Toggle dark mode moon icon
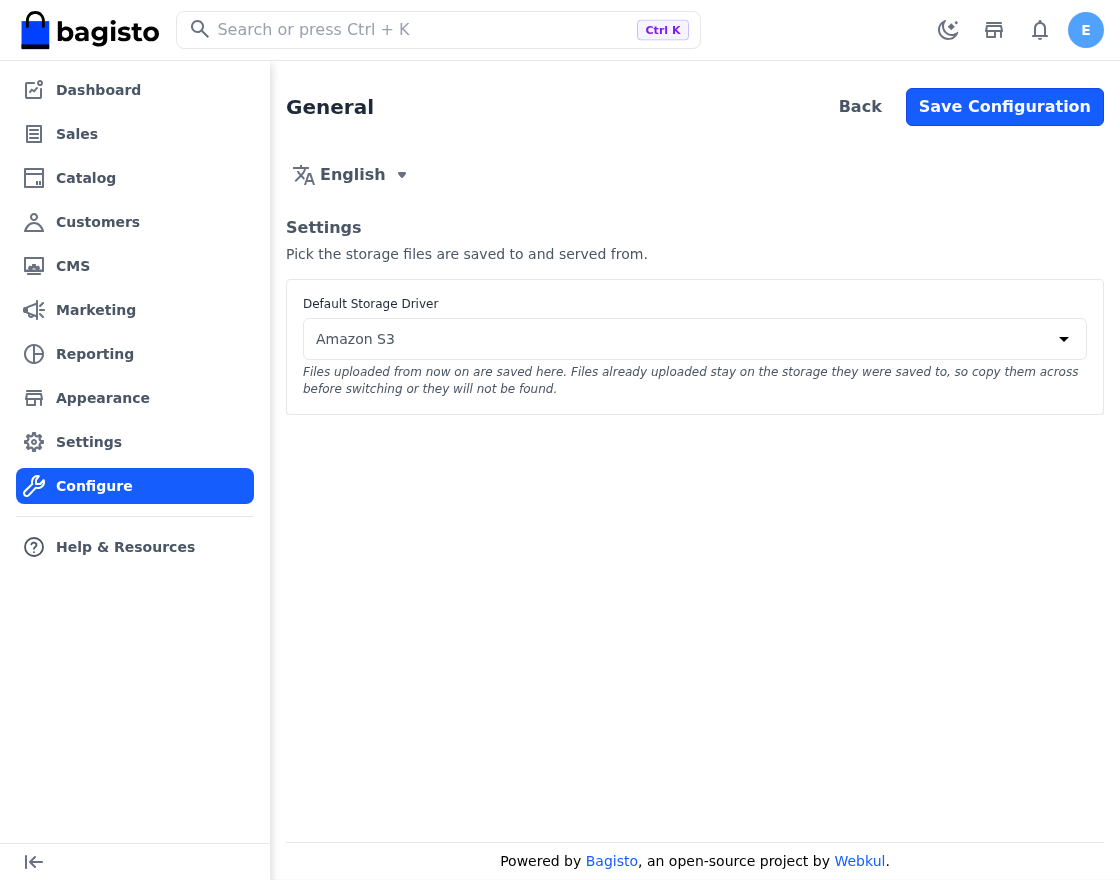1120x880 pixels. (x=948, y=30)
